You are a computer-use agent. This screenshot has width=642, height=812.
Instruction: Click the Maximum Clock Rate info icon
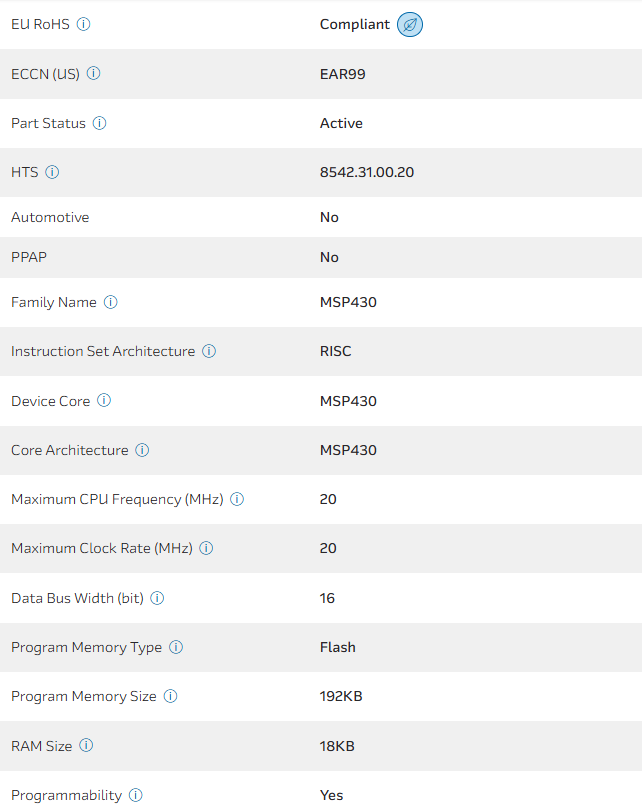click(206, 548)
